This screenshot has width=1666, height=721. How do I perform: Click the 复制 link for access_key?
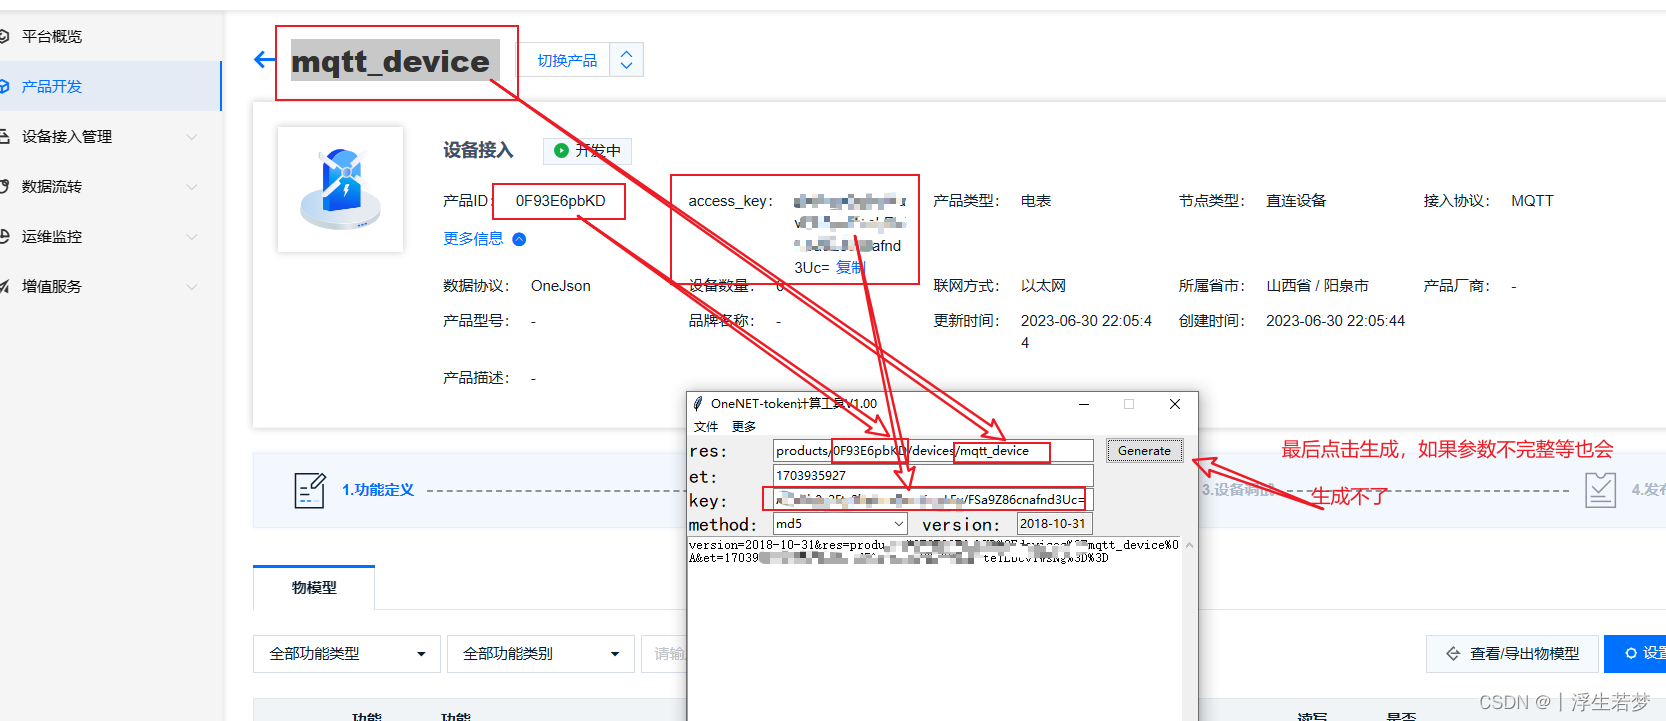pyautogui.click(x=850, y=268)
